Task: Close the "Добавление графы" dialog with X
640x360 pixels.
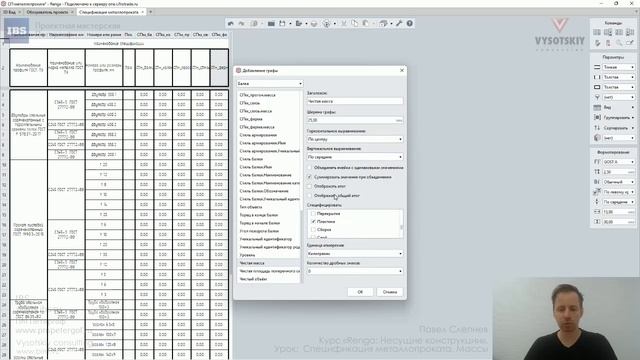Action: [x=402, y=70]
